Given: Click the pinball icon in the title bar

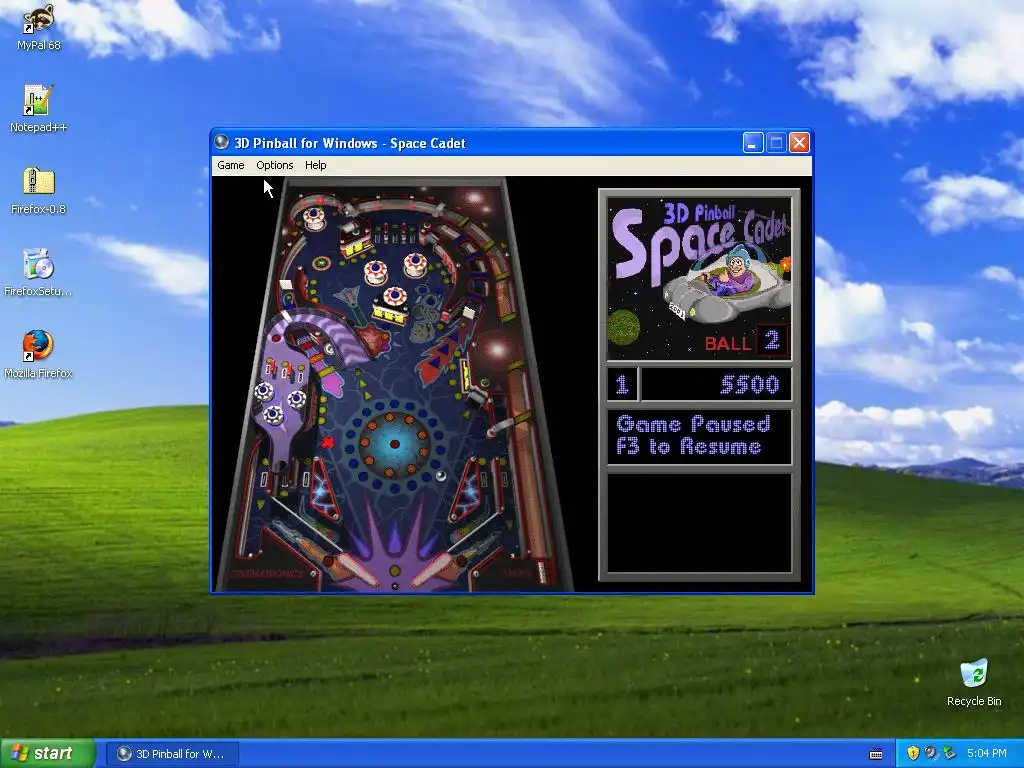Looking at the screenshot, I should point(222,142).
